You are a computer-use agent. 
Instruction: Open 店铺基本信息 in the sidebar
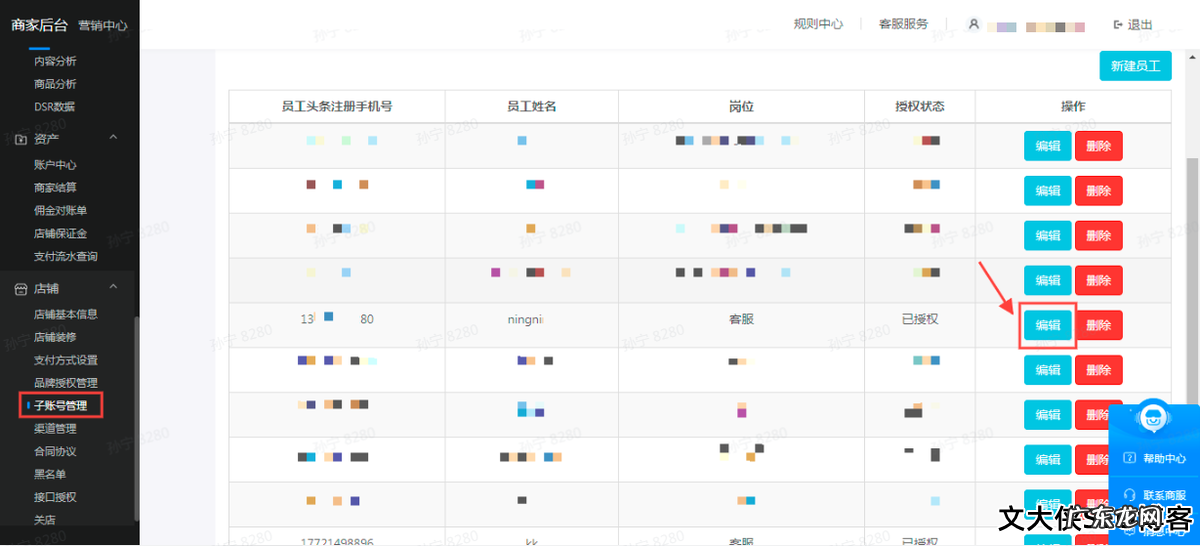tap(66, 314)
